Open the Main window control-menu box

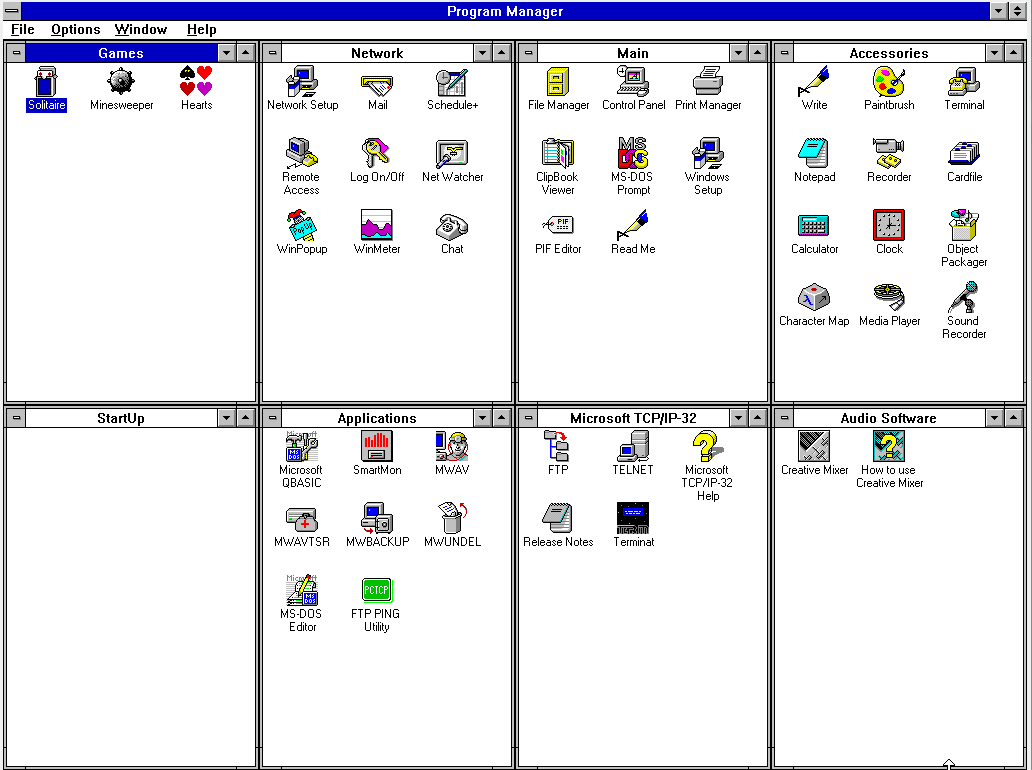coord(529,53)
